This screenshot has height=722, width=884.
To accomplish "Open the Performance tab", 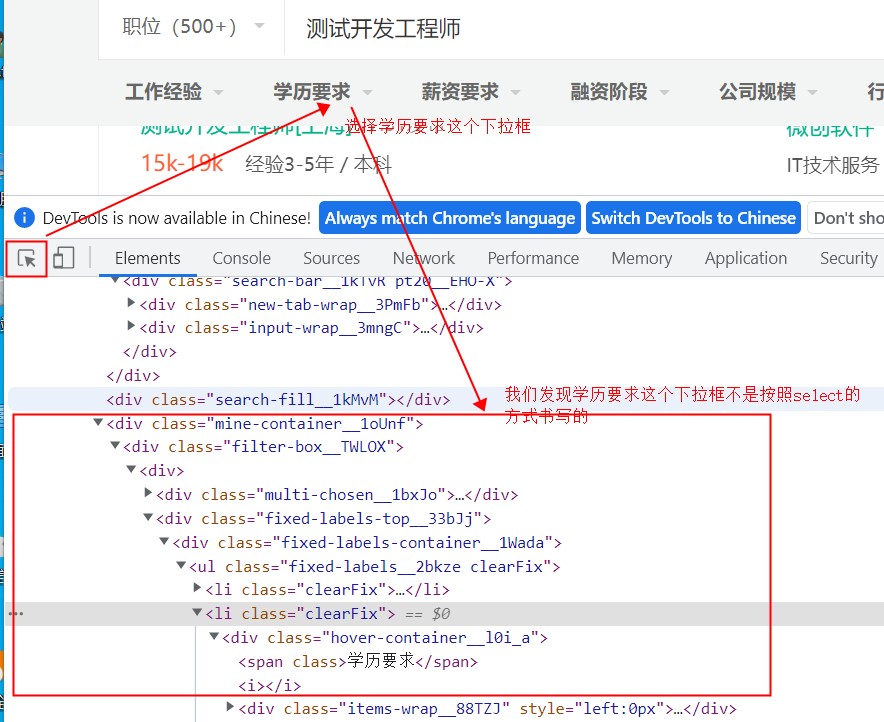I will pos(533,258).
